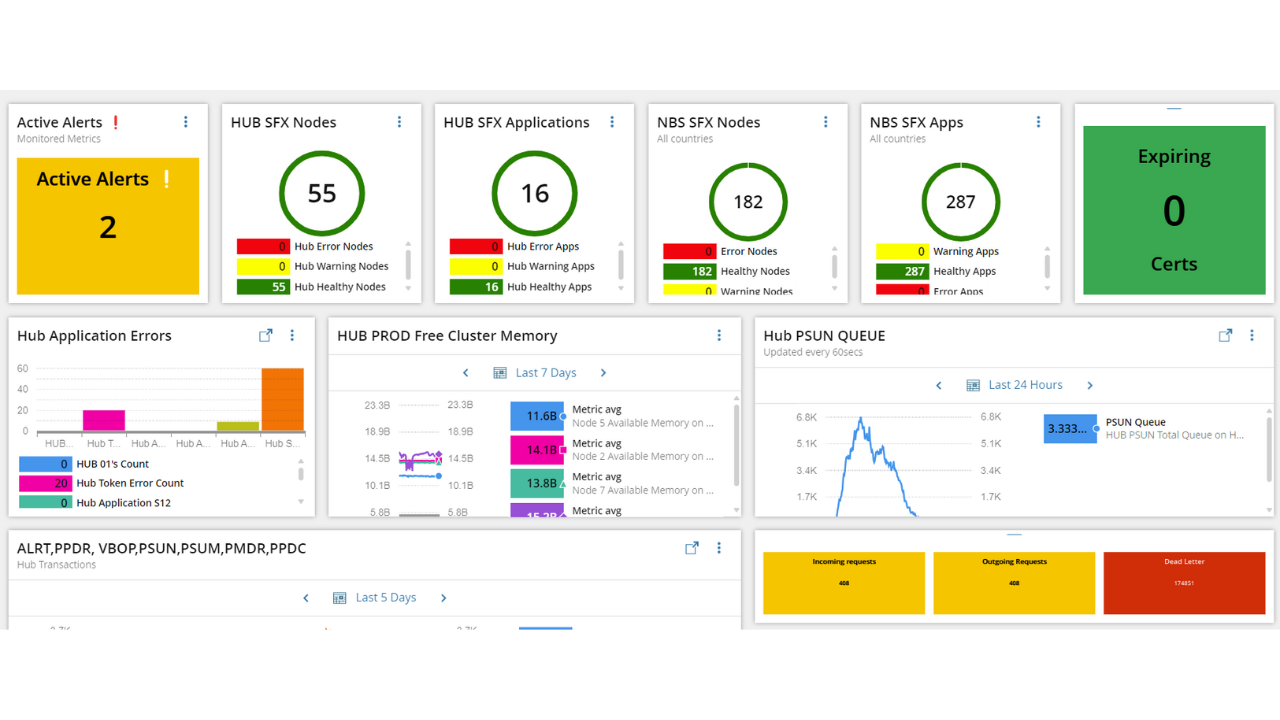1280x720 pixels.
Task: Go to previous period before Last 5 Days
Action: 306,598
